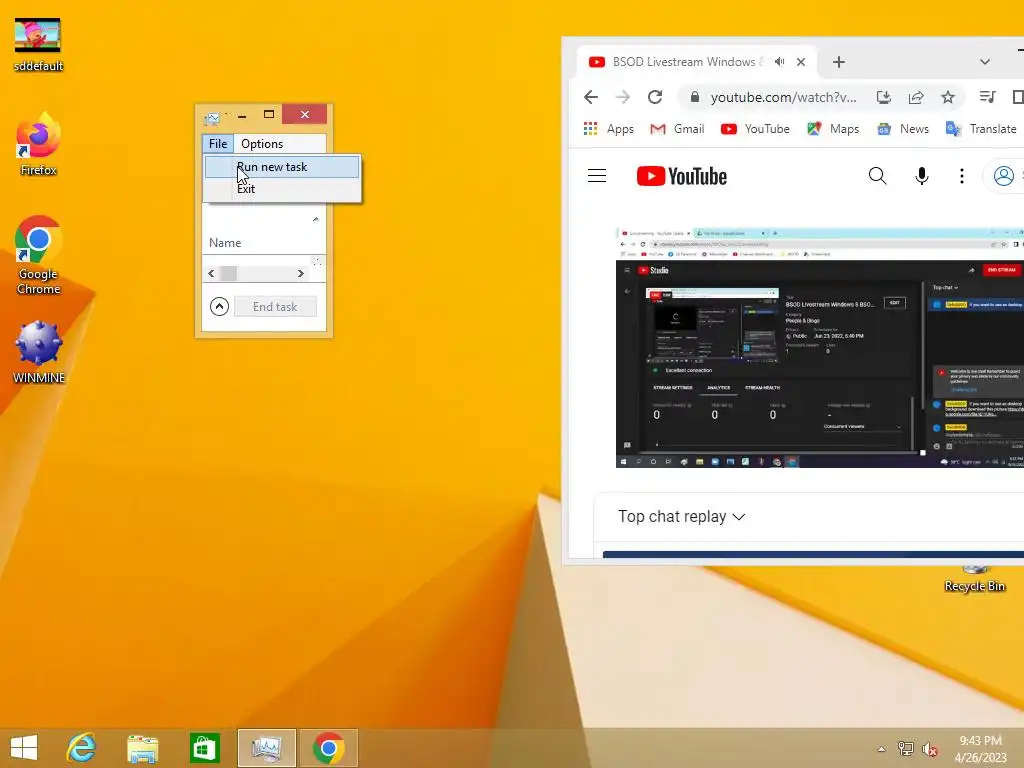Screen dimensions: 1024x768
Task: Click the sort arrow above the Name column
Action: pyautogui.click(x=316, y=219)
